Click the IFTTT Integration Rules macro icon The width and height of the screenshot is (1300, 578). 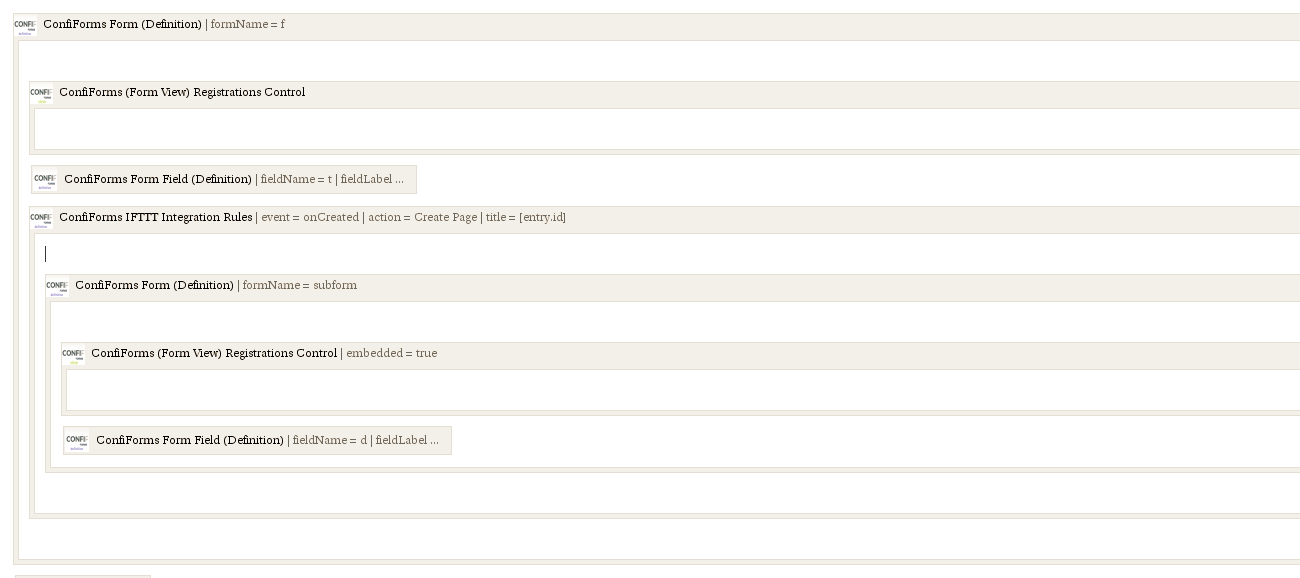pyautogui.click(x=41, y=219)
